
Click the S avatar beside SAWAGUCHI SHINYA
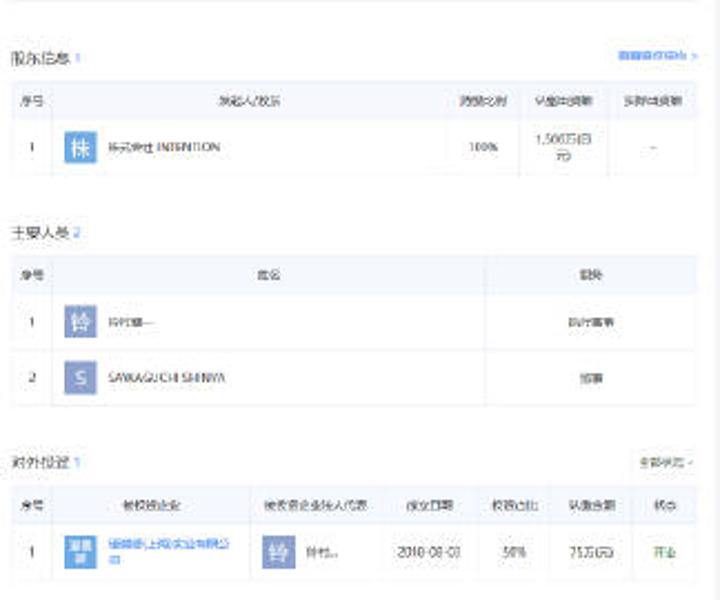tap(80, 377)
